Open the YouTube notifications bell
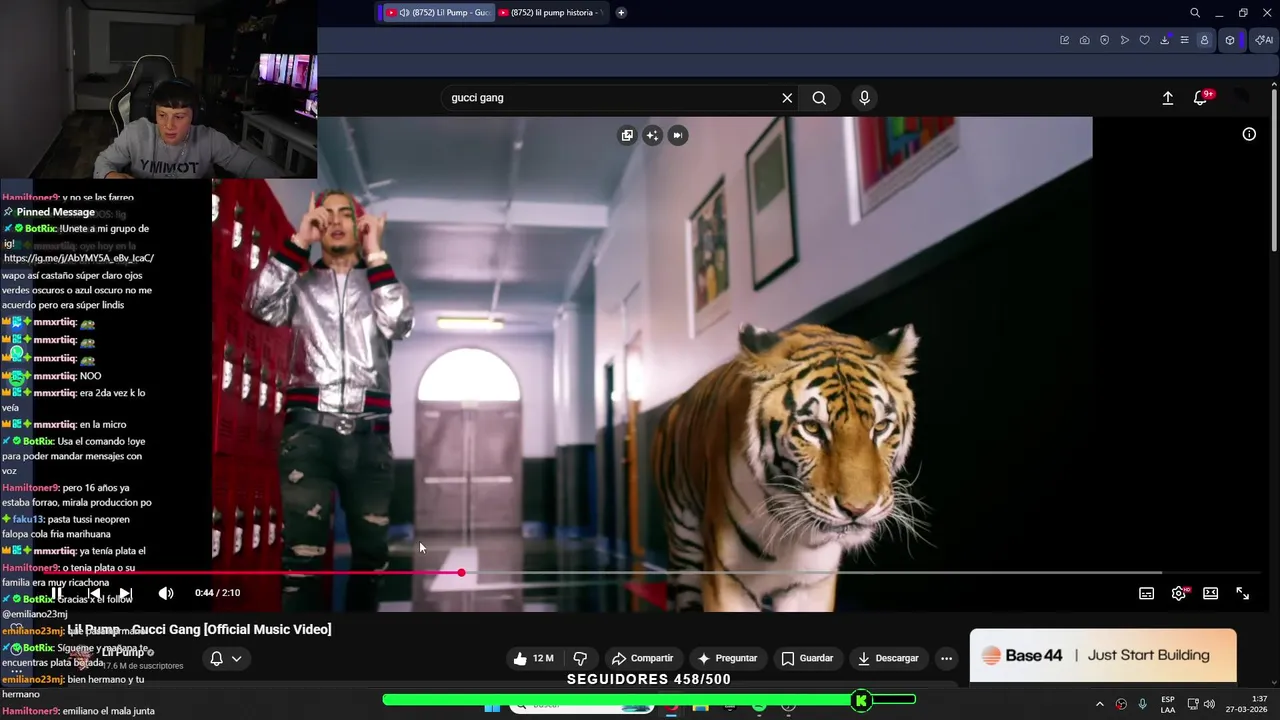Screen dimensions: 1280x720 click(1200, 98)
